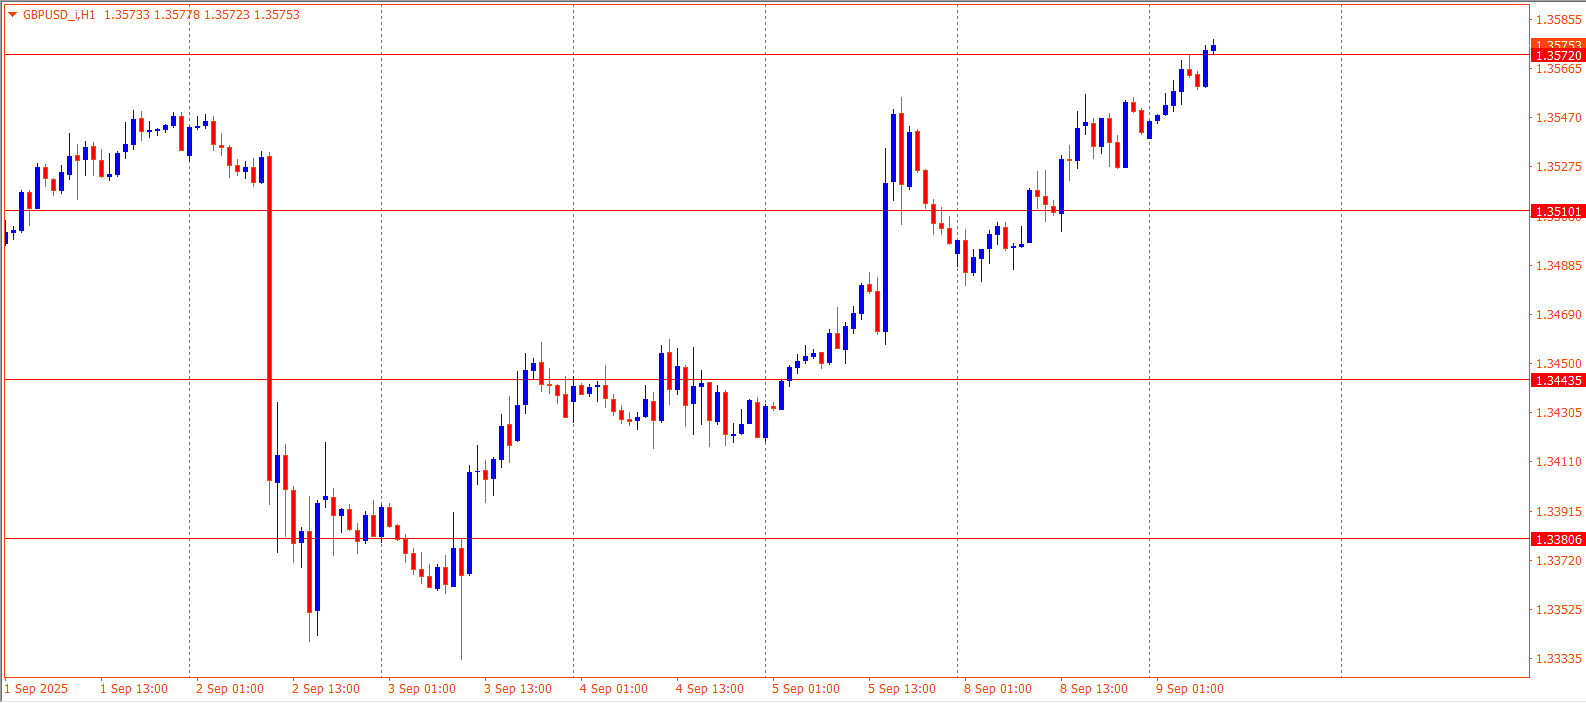This screenshot has height=703, width=1586.
Task: Click the tall red candle on 2 Sep
Action: pos(270,318)
